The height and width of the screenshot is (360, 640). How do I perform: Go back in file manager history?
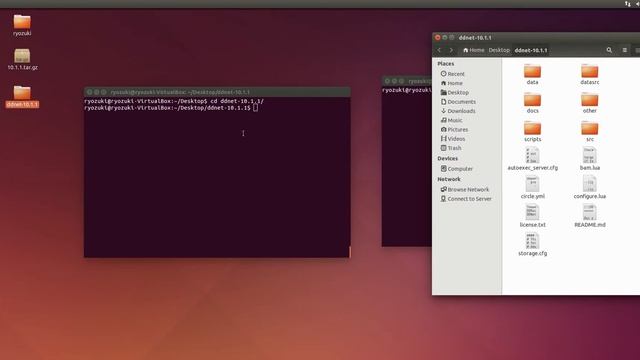pos(440,50)
